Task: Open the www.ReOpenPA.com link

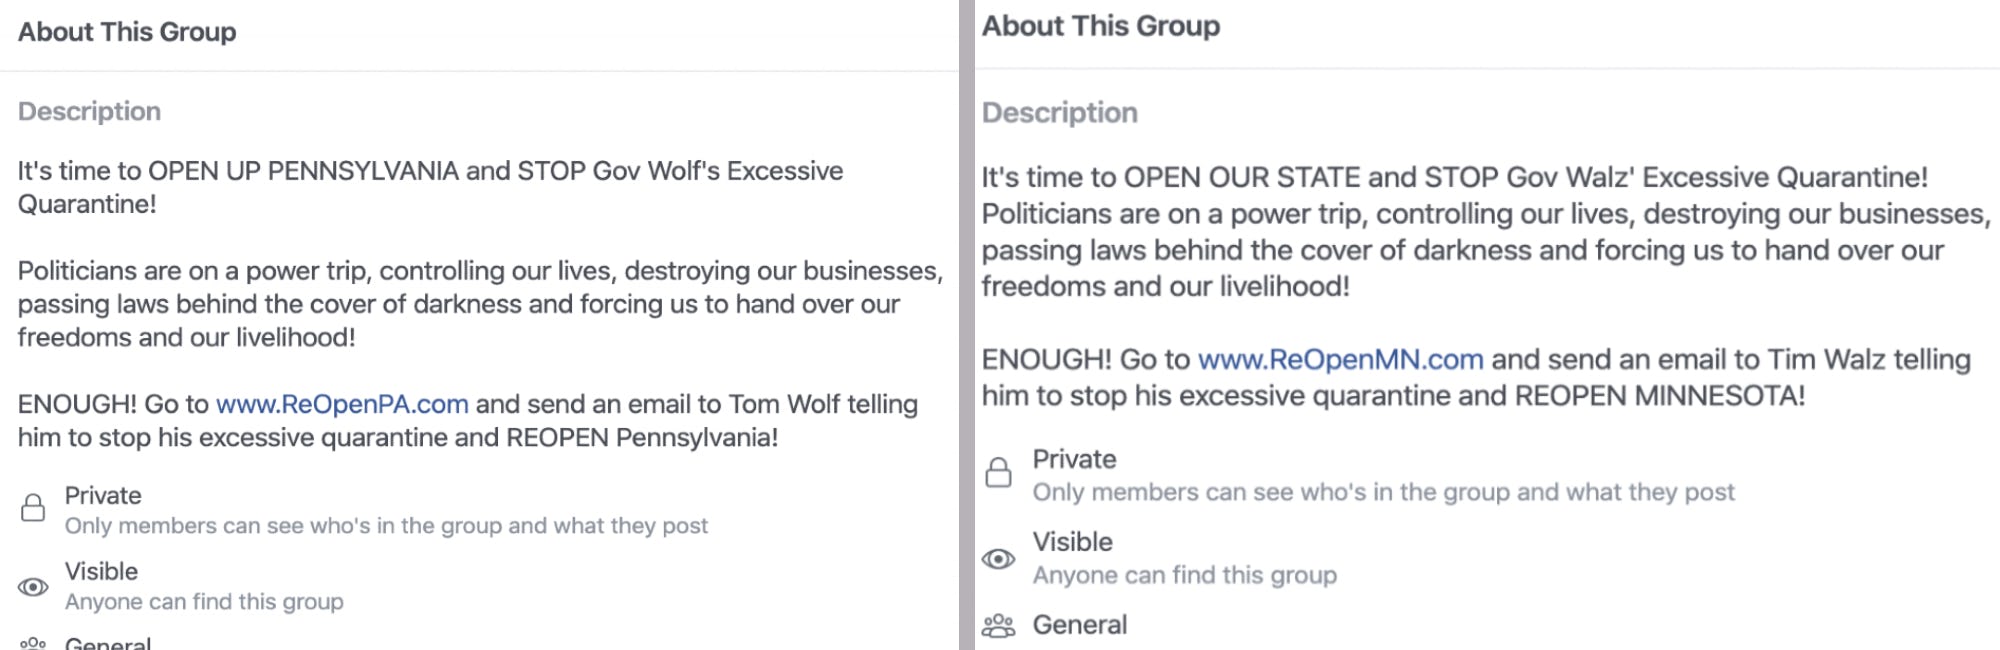Action: (342, 404)
